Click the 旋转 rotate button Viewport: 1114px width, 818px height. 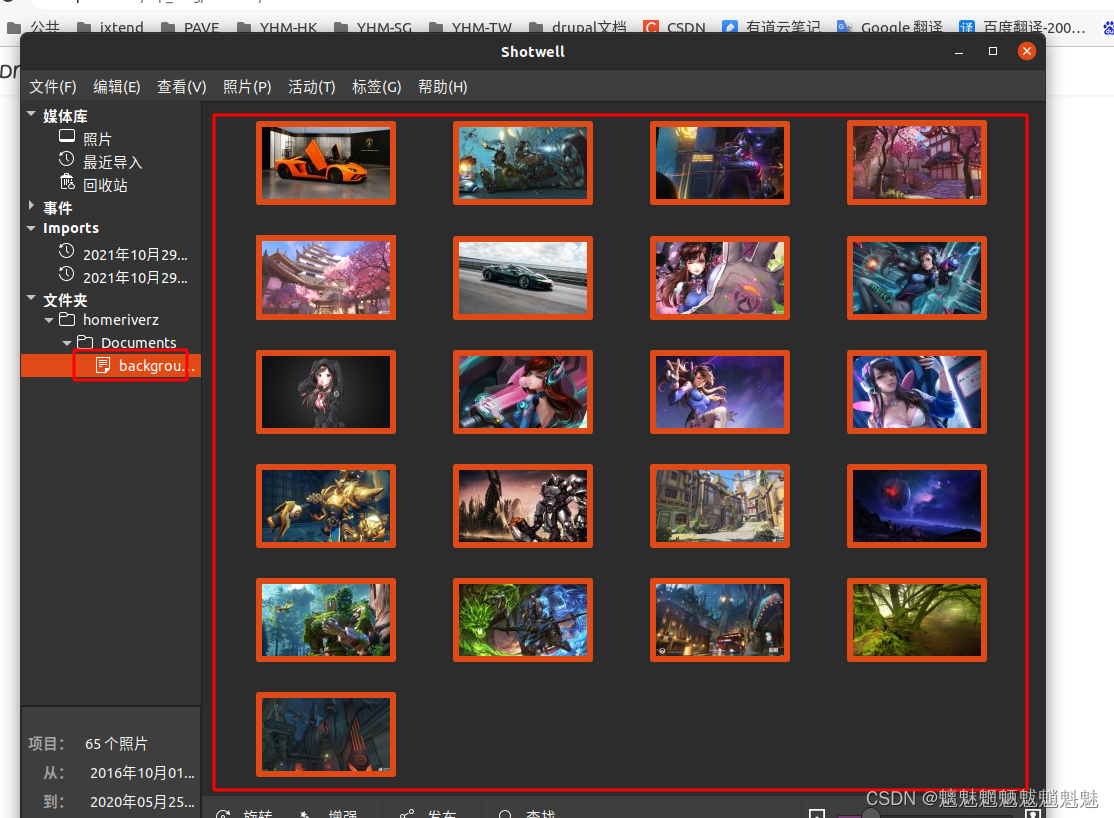244,812
